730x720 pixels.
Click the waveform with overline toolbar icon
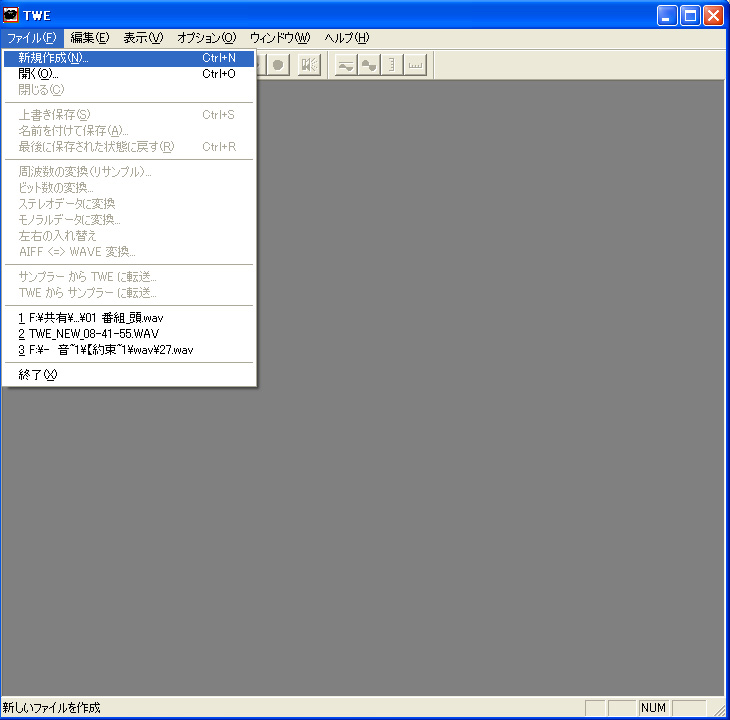click(346, 65)
